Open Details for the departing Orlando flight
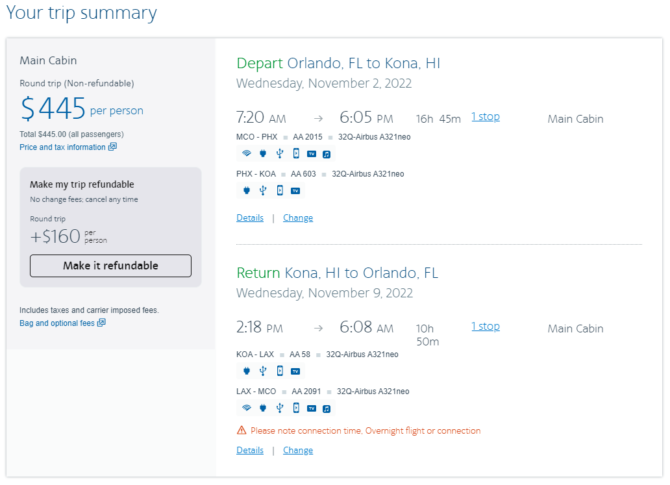This screenshot has width=670, height=485. pyautogui.click(x=250, y=218)
